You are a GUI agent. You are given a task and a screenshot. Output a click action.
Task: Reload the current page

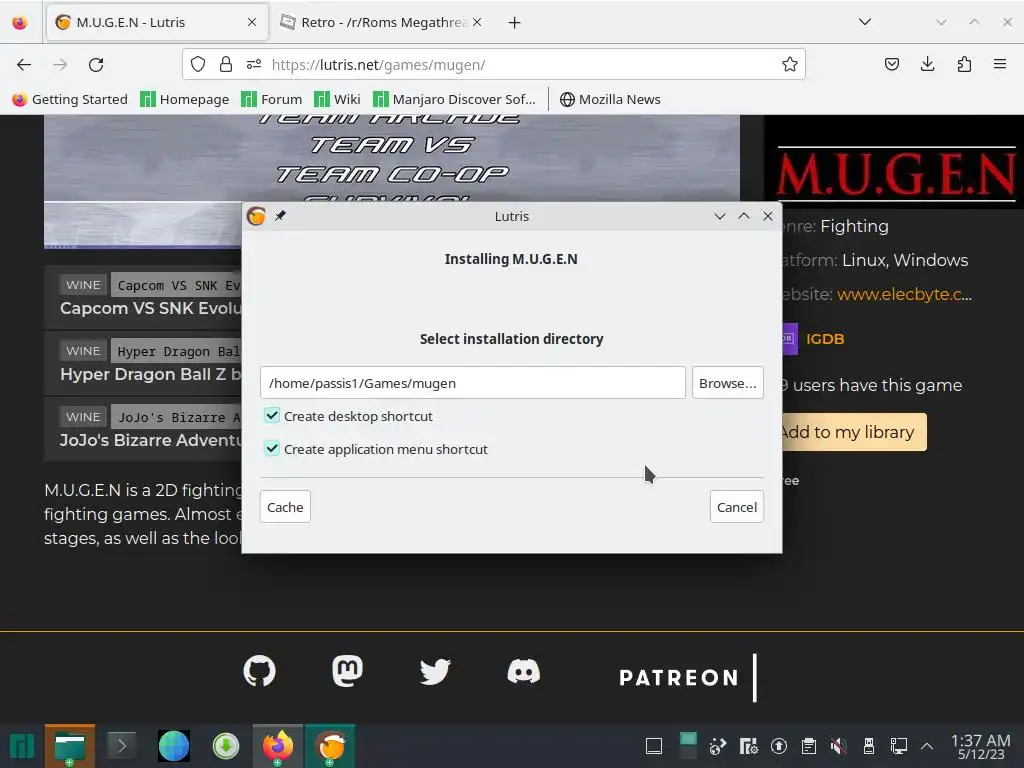[x=96, y=65]
